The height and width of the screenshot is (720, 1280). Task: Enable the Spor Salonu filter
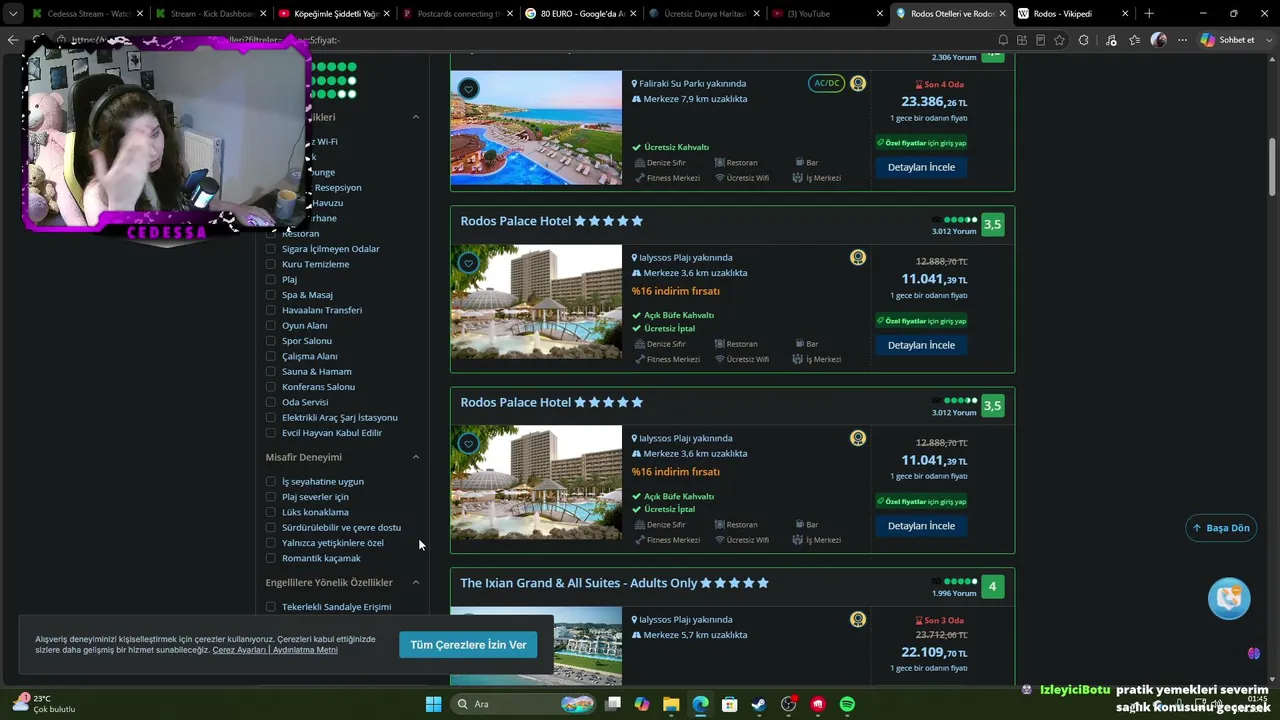[x=271, y=341]
